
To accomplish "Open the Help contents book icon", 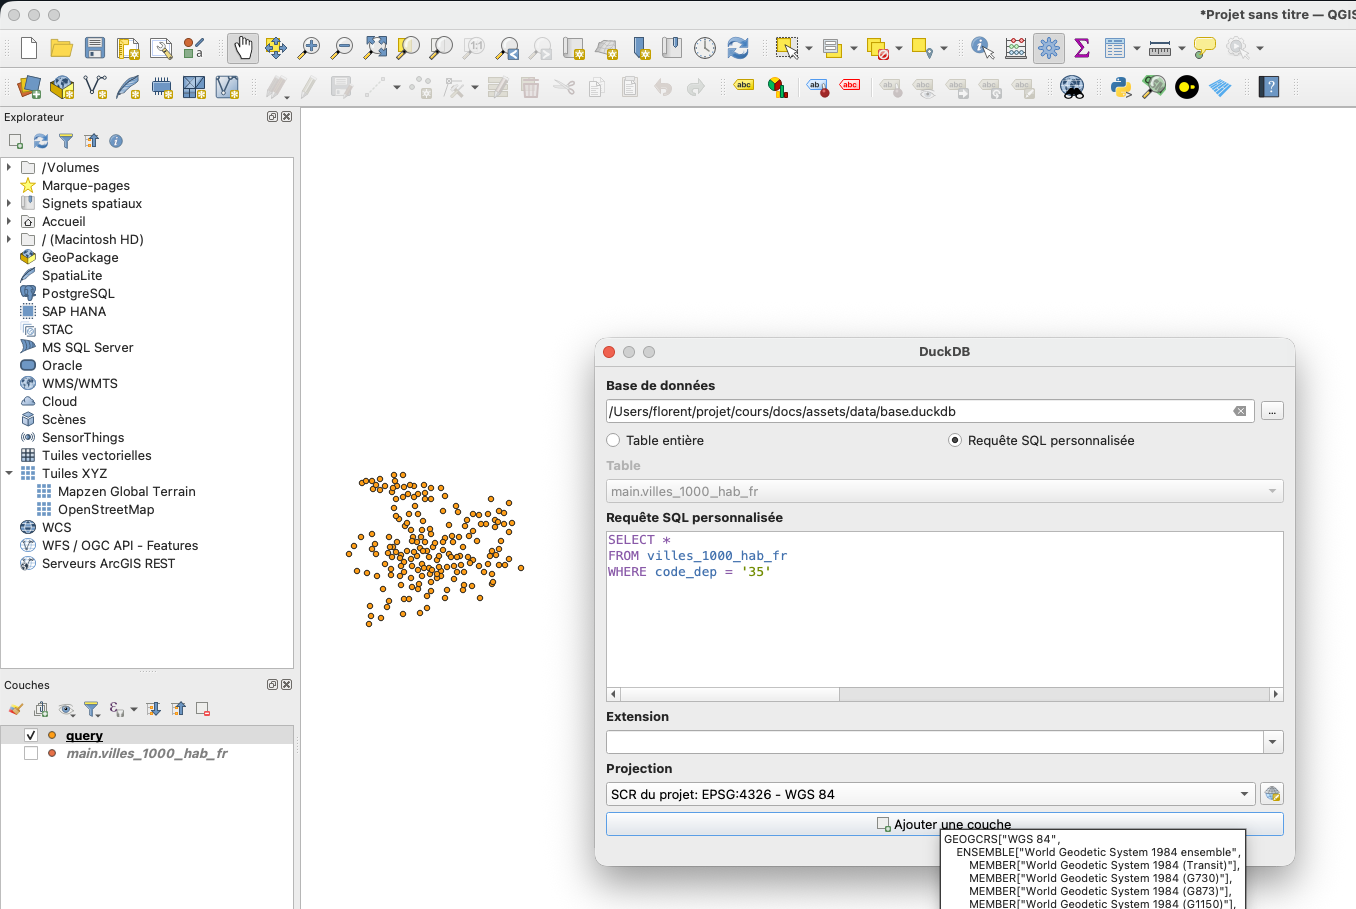I will (x=1269, y=87).
